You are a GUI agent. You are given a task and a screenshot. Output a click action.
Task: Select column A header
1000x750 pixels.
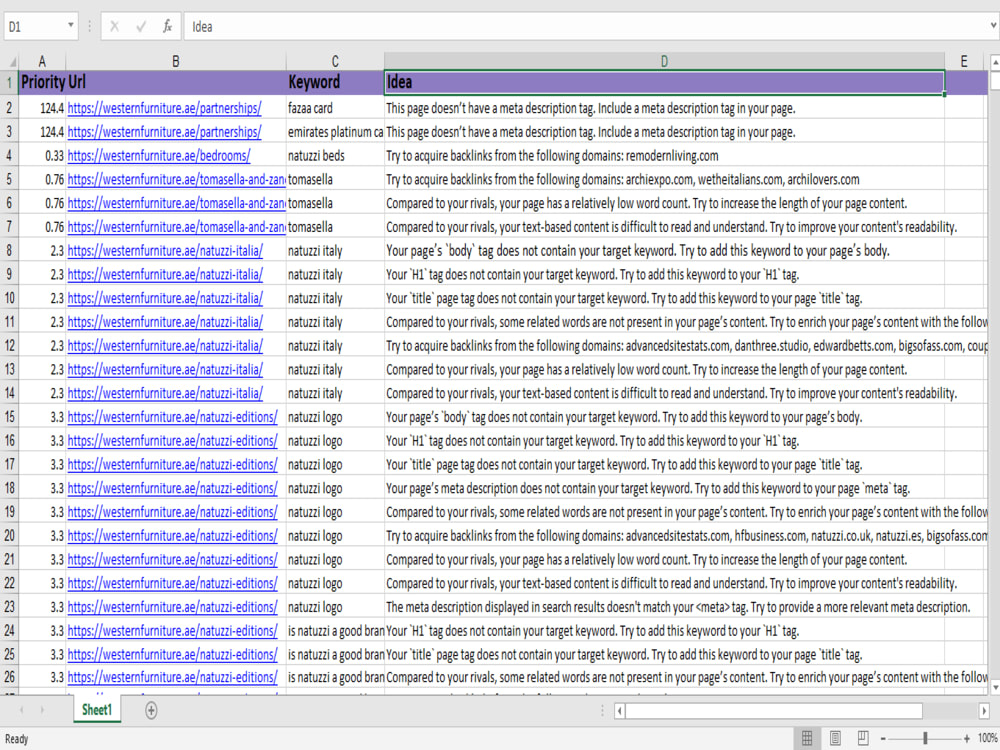42,62
